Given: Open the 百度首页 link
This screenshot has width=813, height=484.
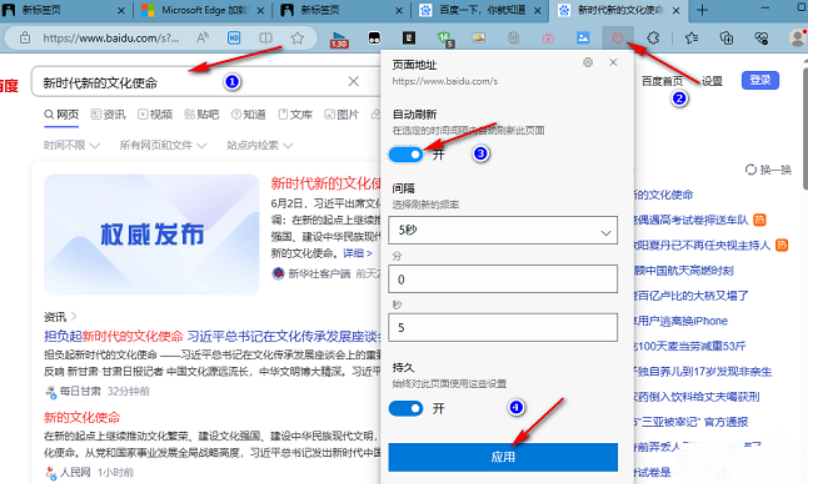Looking at the screenshot, I should (662, 81).
